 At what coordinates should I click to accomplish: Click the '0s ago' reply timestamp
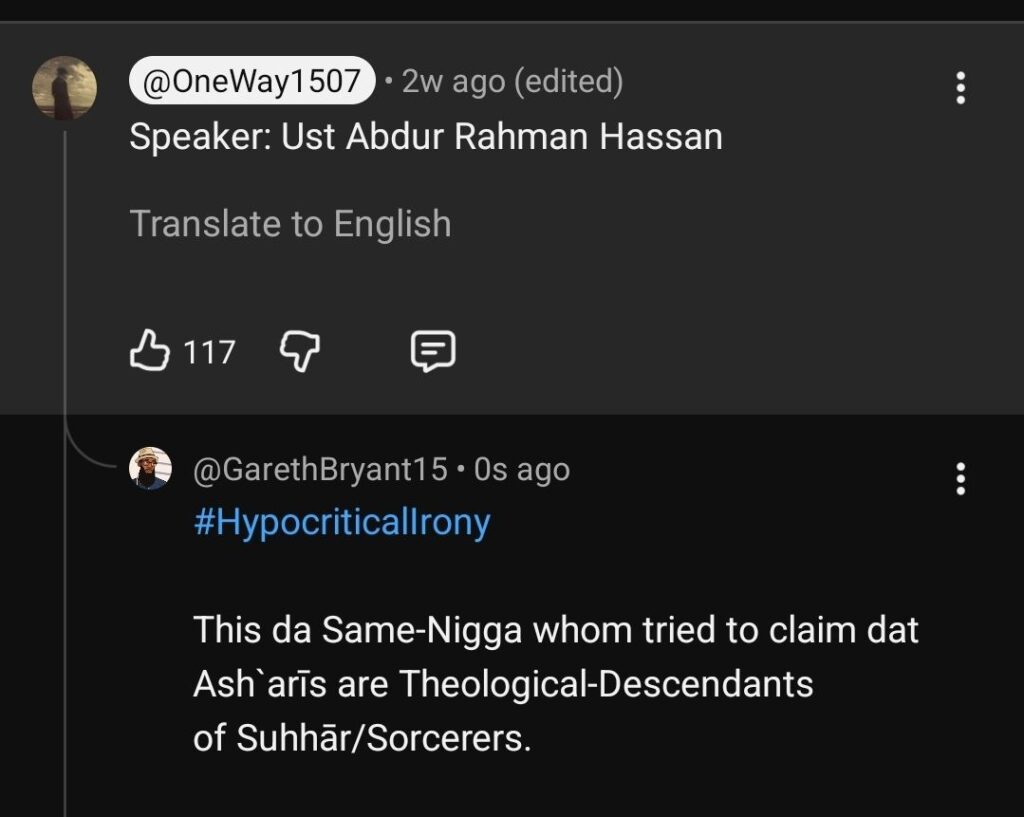[x=522, y=470]
